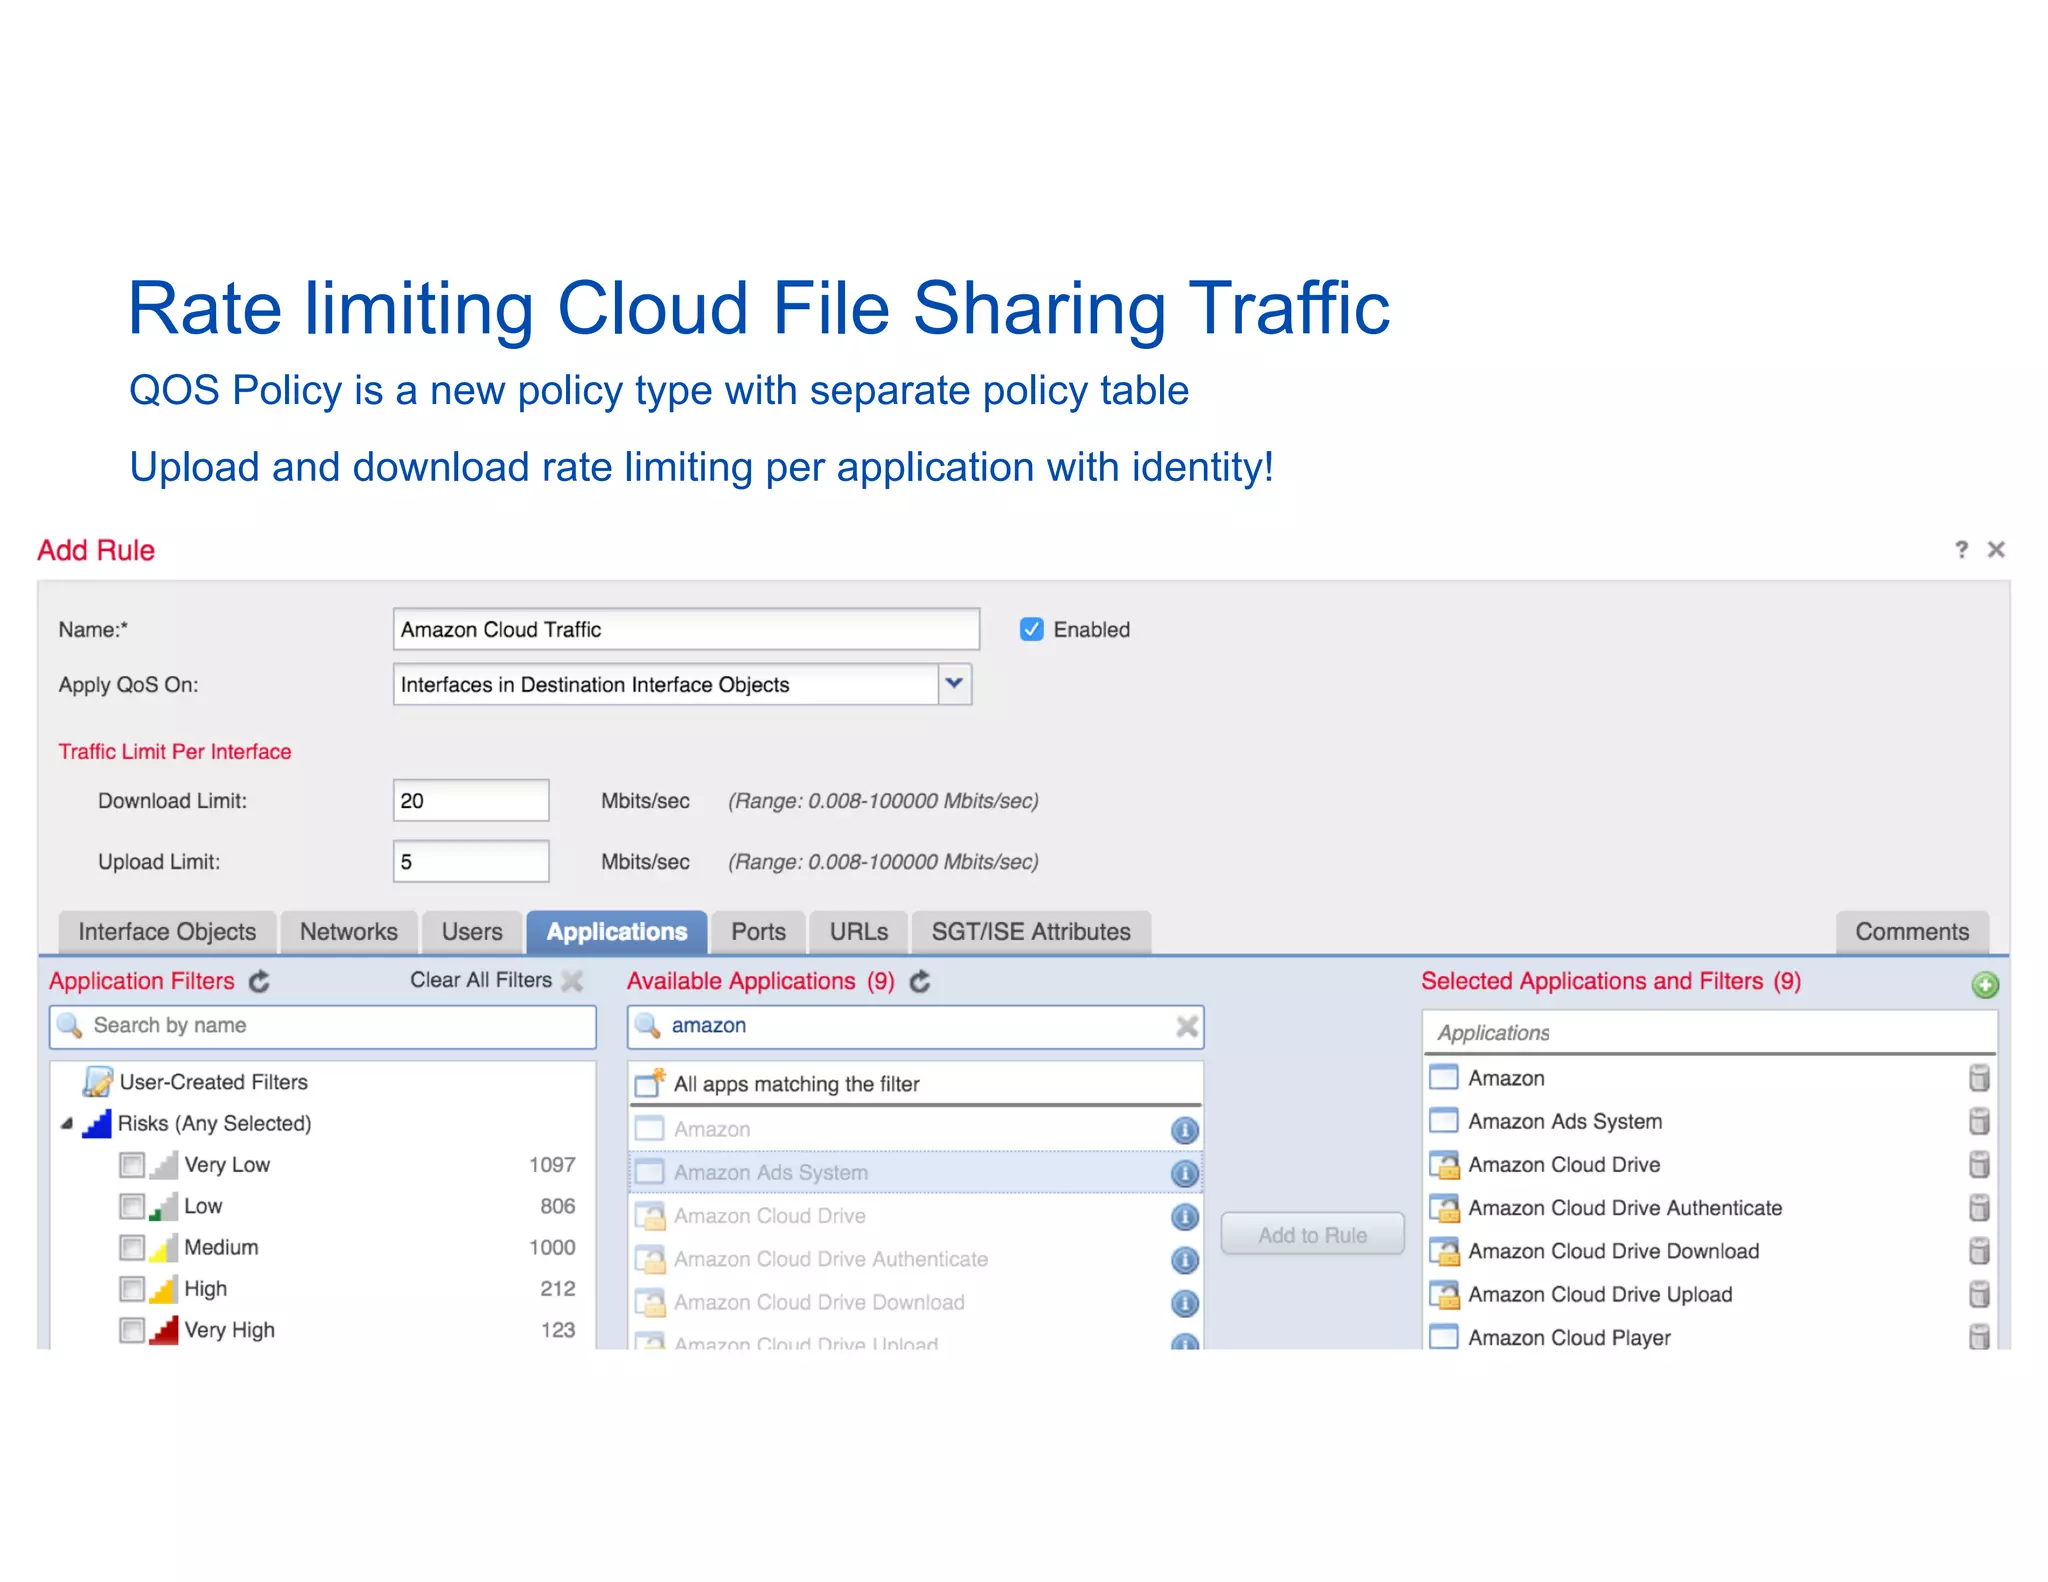Click the Search by name filter field

323,1026
